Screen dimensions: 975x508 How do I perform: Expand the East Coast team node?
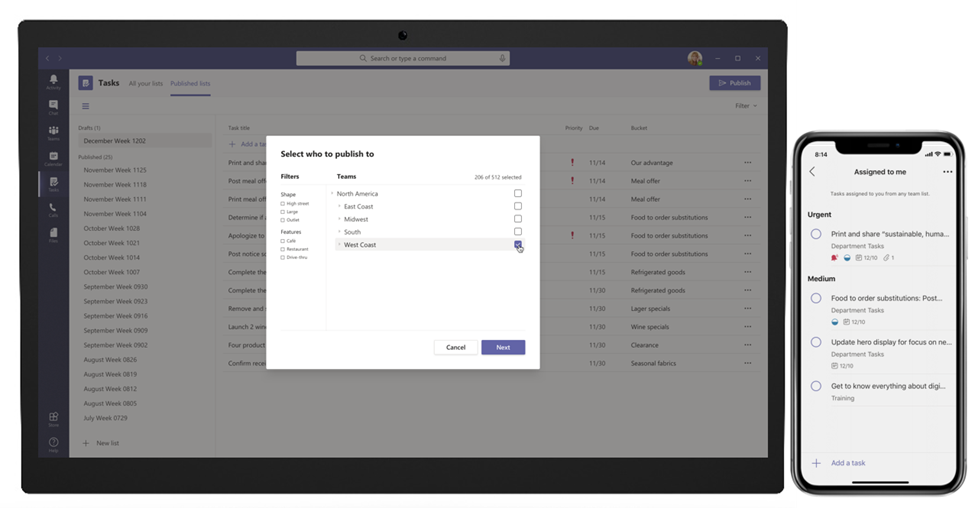[x=339, y=206]
